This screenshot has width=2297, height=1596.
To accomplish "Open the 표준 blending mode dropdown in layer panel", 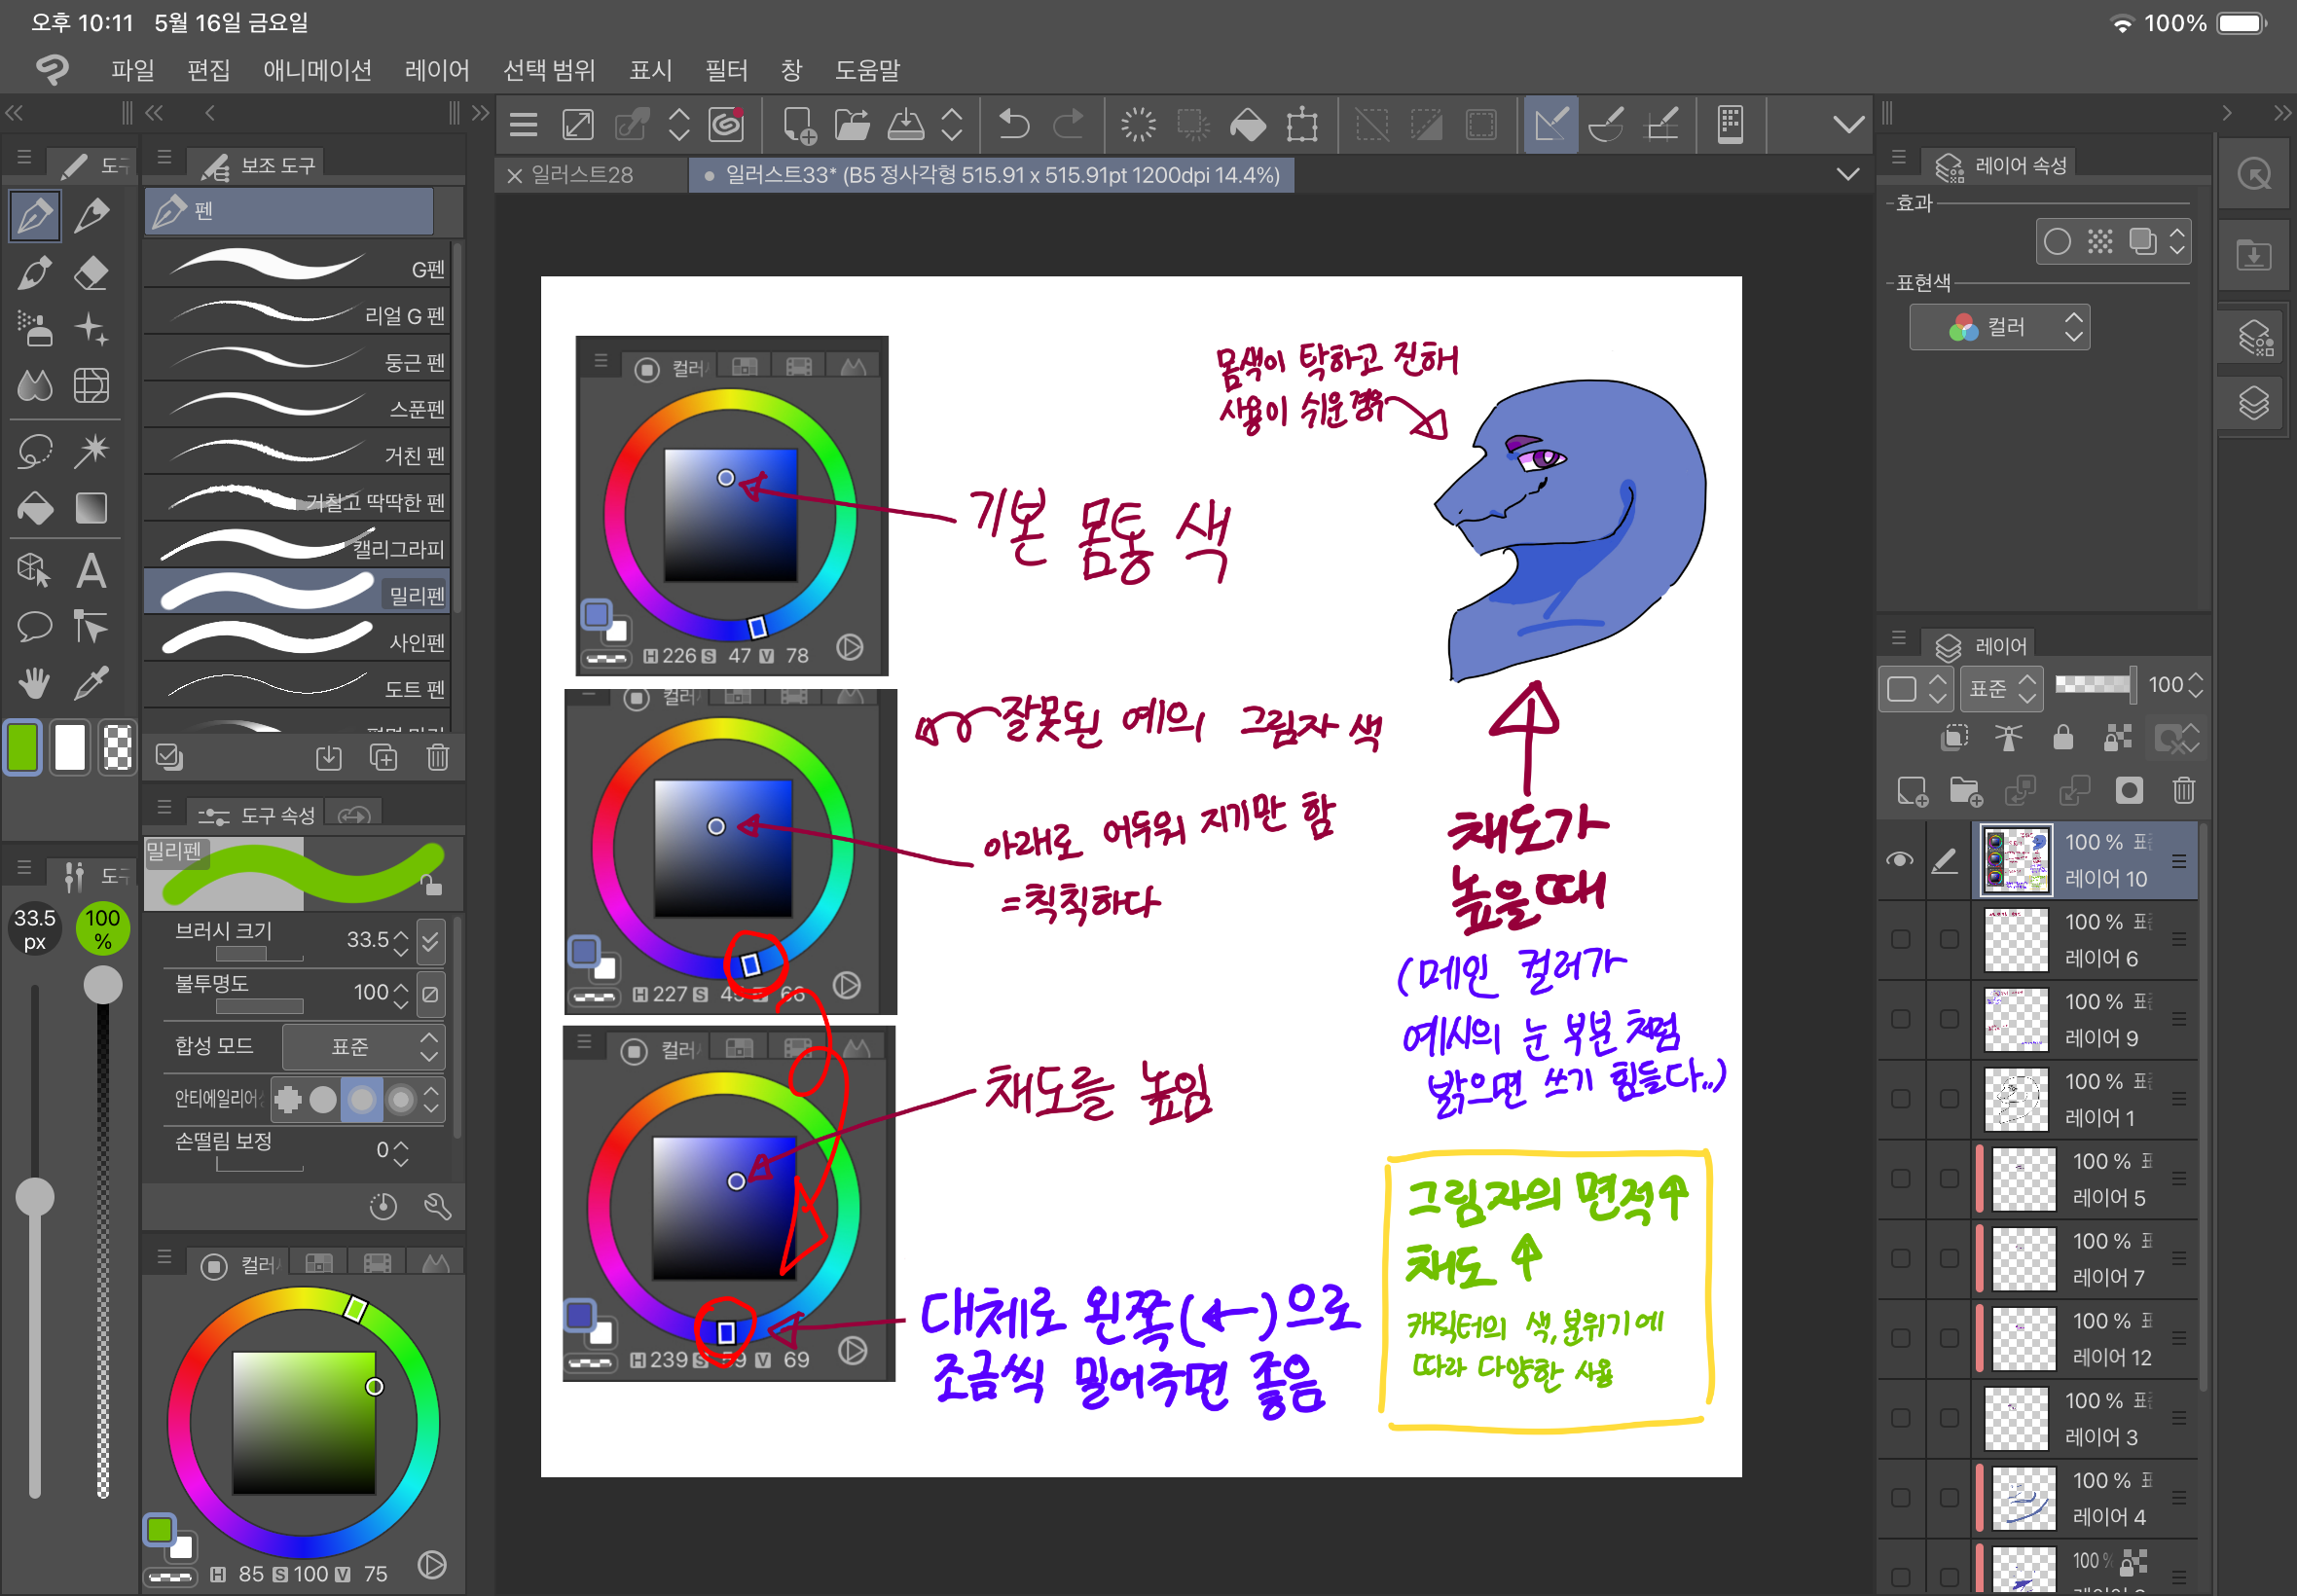I will [2001, 687].
